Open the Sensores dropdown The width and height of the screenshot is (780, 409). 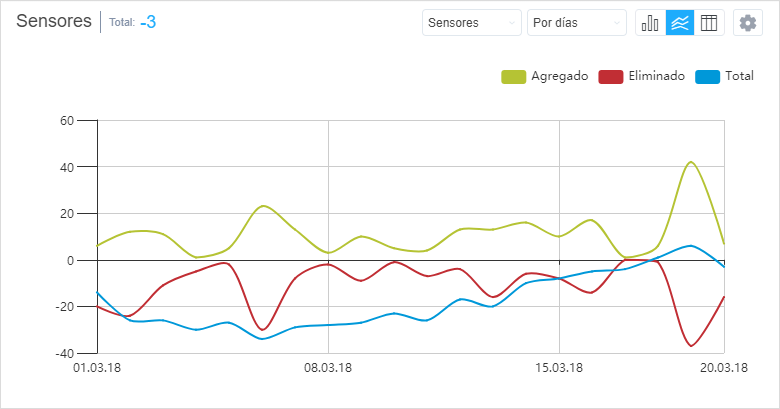click(x=472, y=23)
